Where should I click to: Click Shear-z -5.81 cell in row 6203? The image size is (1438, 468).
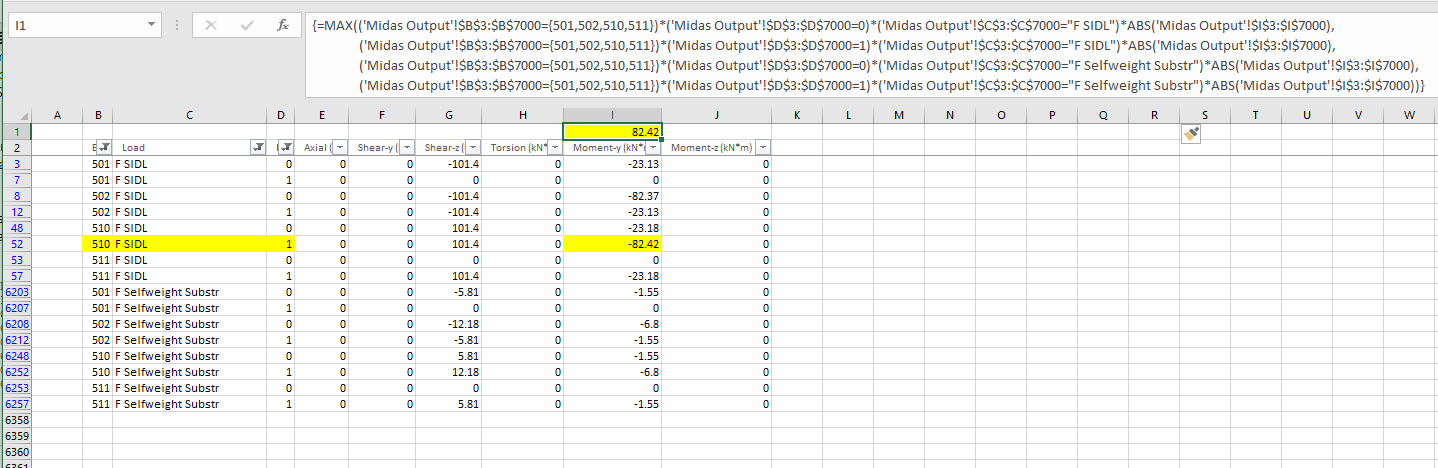coord(449,291)
